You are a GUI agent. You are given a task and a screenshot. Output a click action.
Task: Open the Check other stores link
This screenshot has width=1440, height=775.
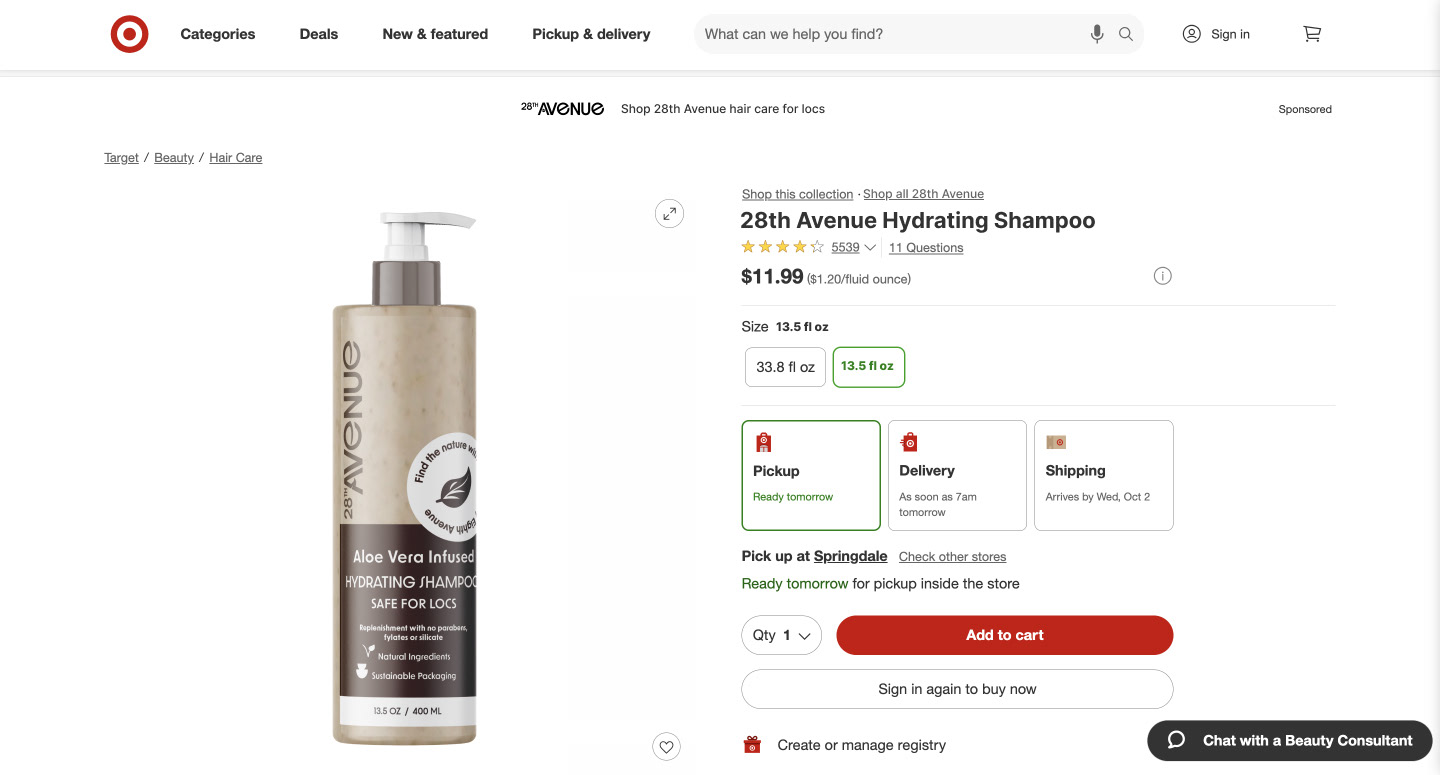click(952, 557)
